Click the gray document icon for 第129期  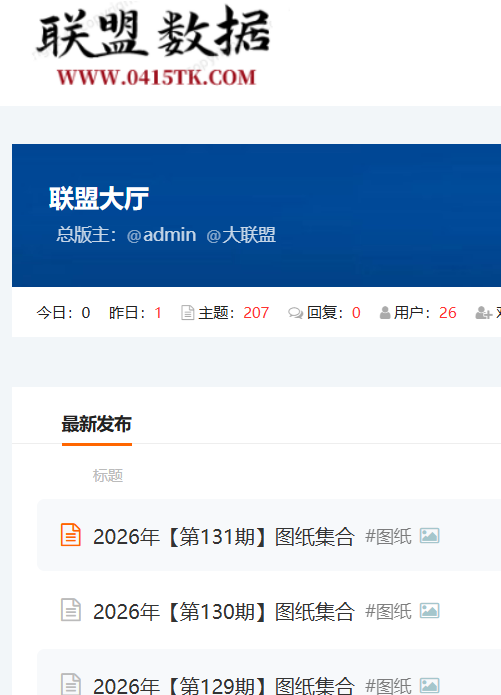click(71, 684)
